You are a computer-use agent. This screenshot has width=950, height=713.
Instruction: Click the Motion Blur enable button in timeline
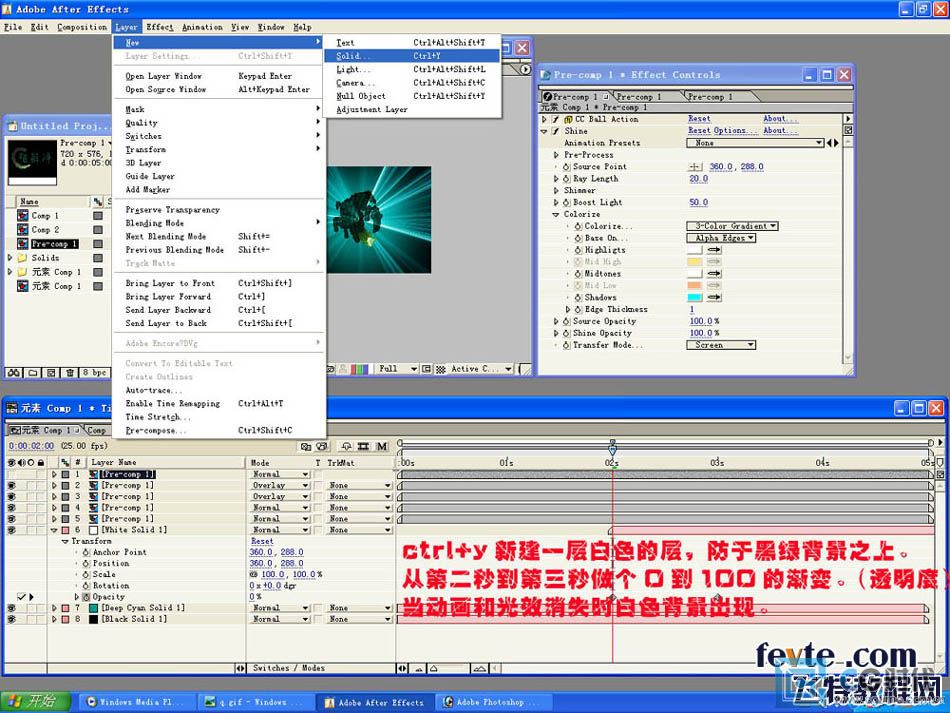(x=381, y=446)
